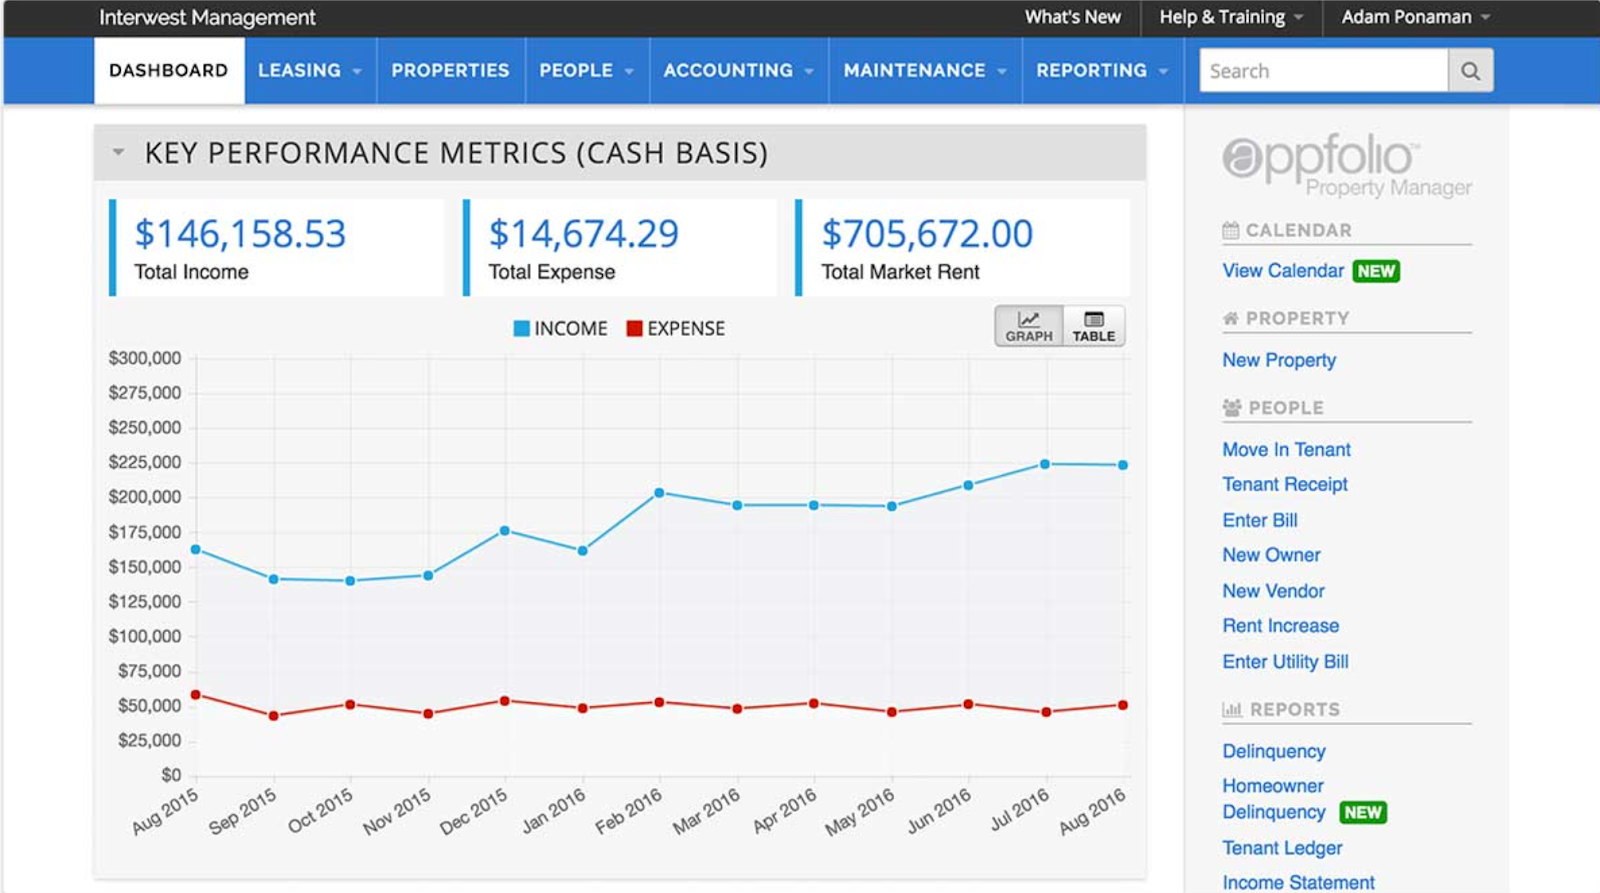Start Move In Tenant
1600x893 pixels.
pyautogui.click(x=1286, y=450)
